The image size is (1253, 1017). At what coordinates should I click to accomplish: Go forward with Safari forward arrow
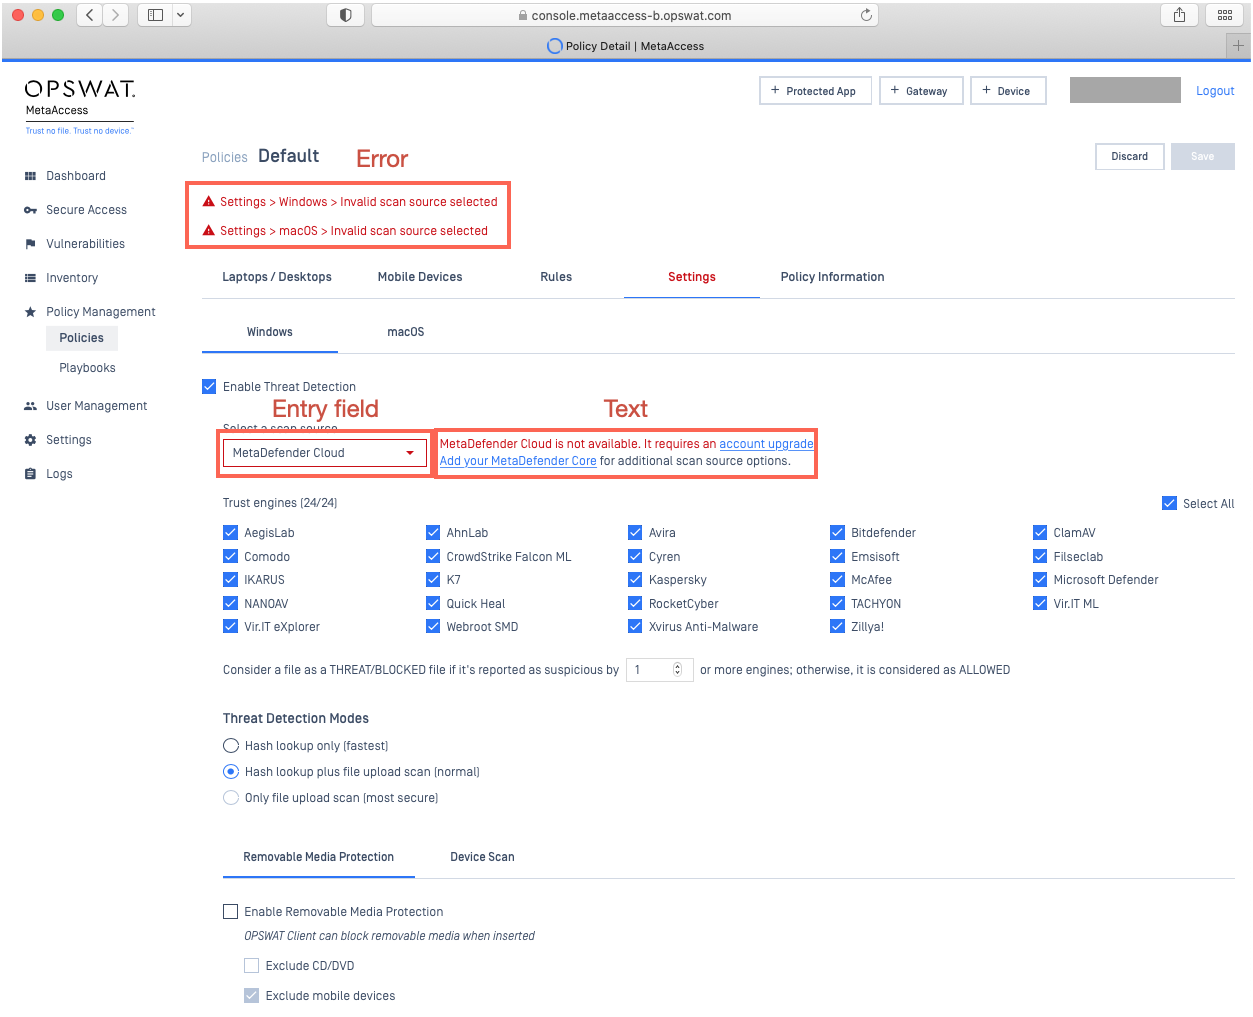(x=115, y=15)
